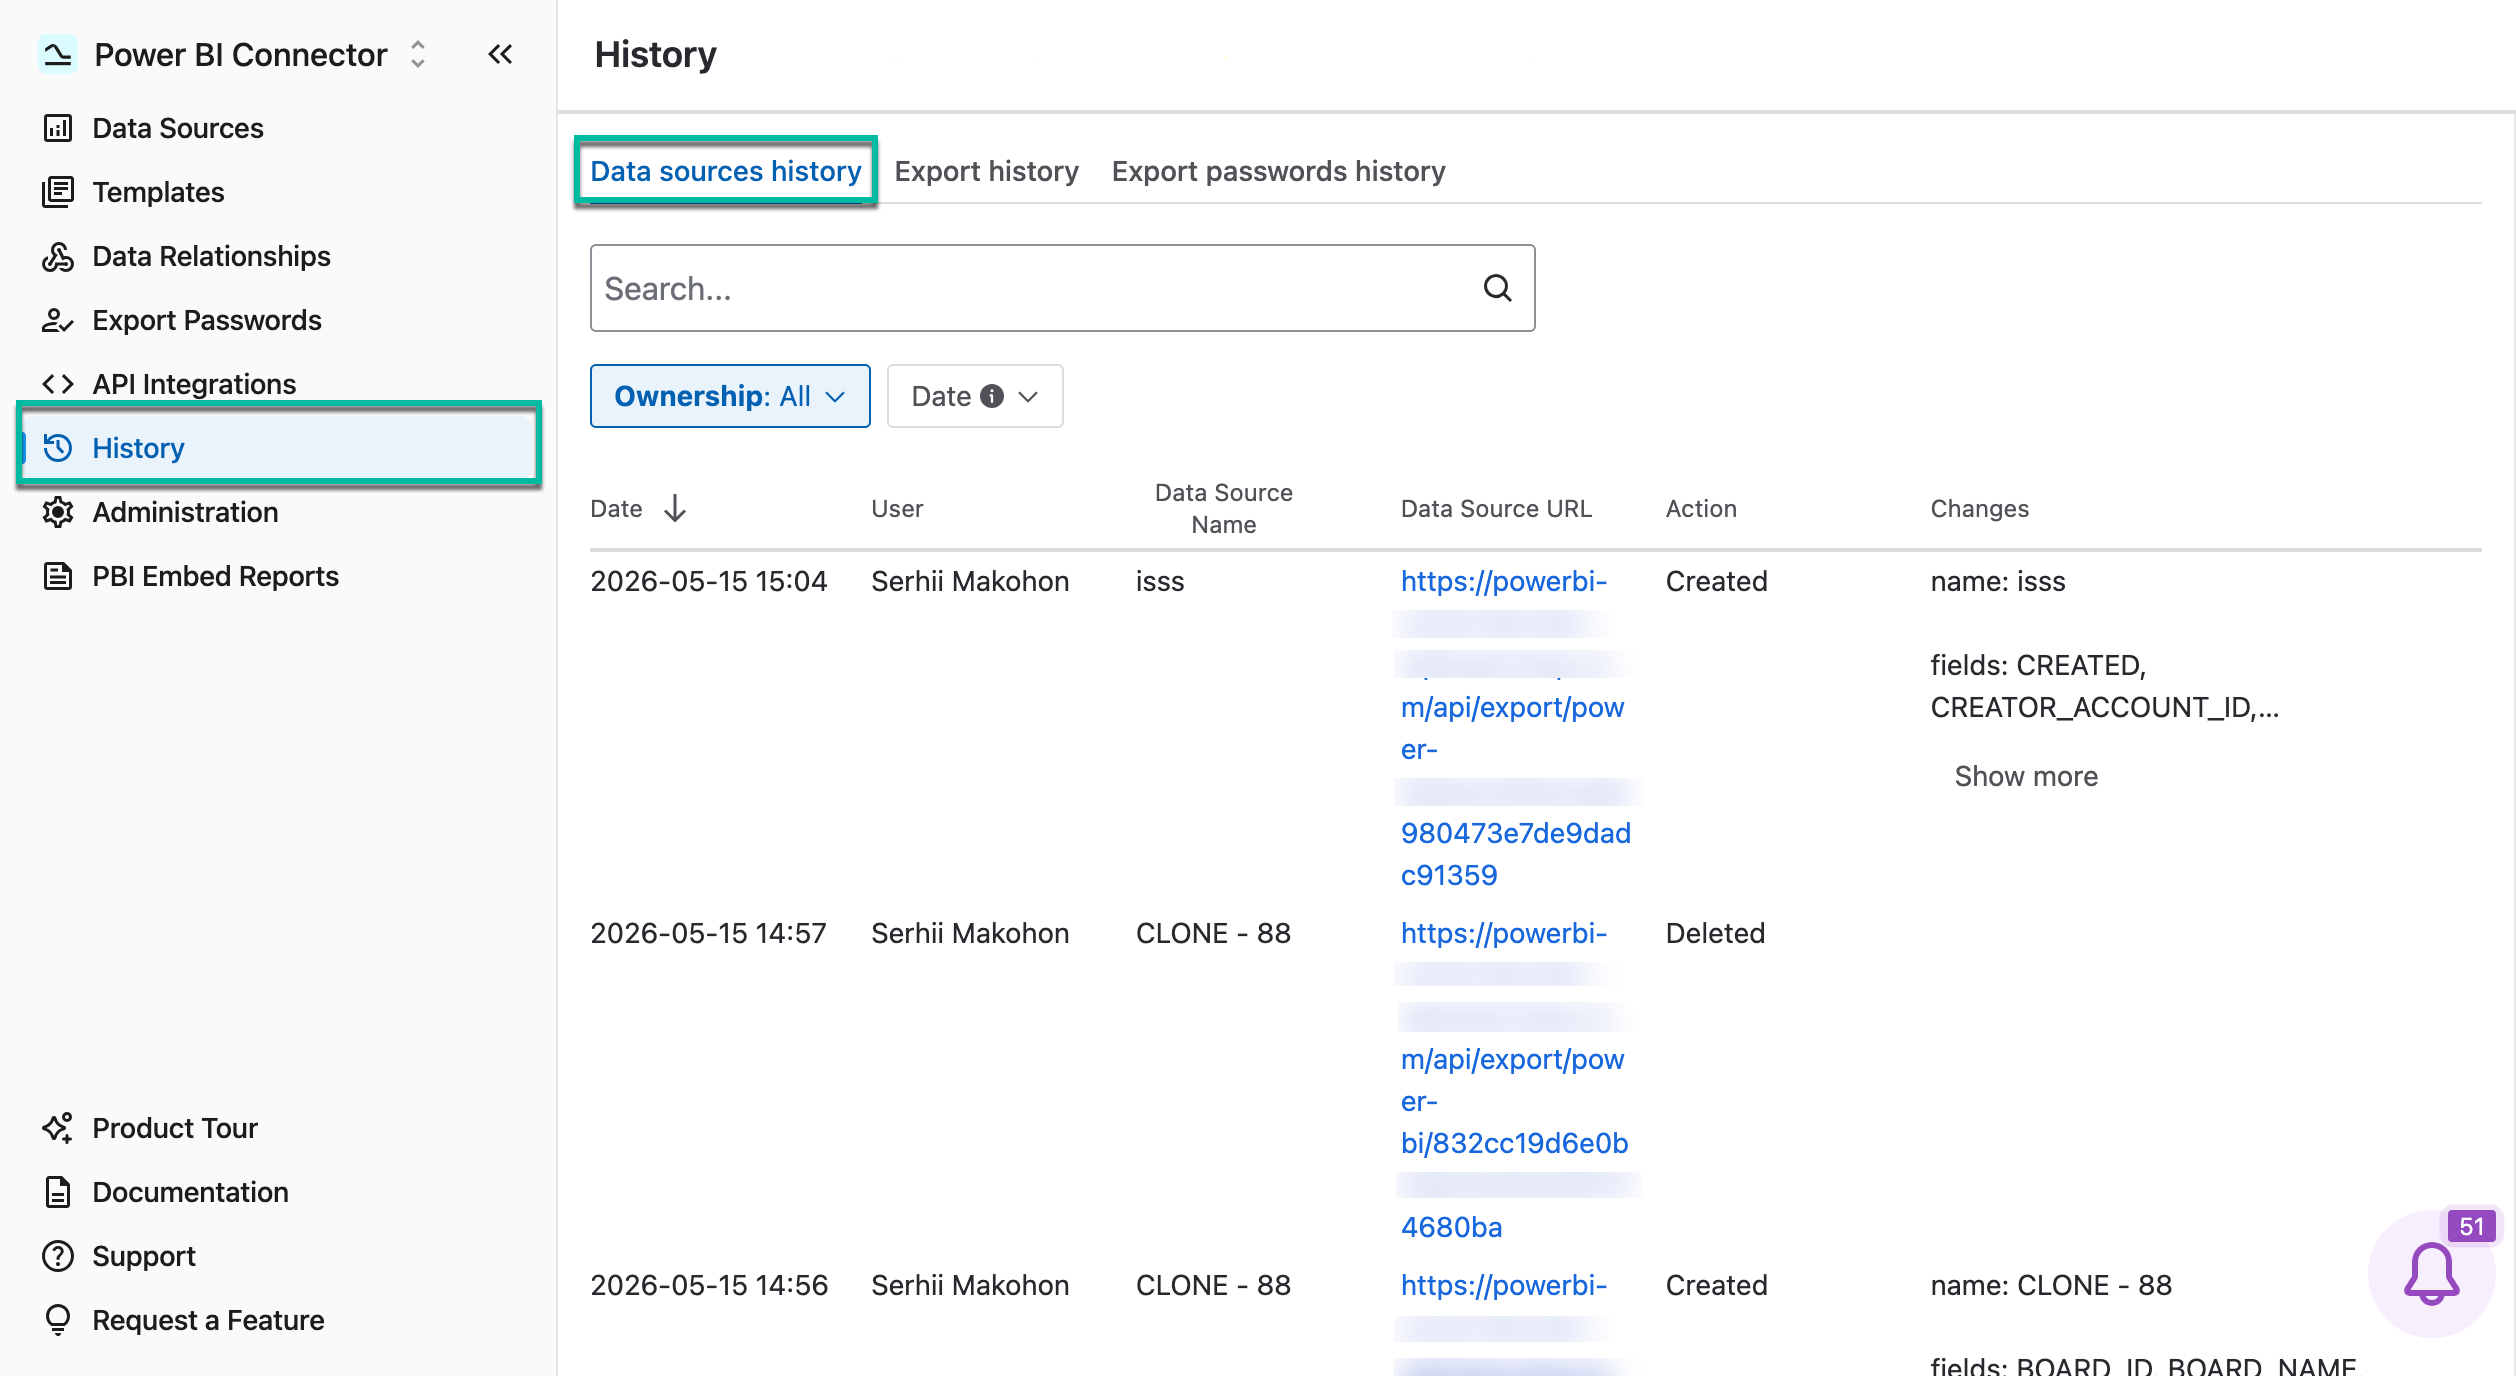Open Data Relationships section
This screenshot has width=2516, height=1376.
point(211,256)
